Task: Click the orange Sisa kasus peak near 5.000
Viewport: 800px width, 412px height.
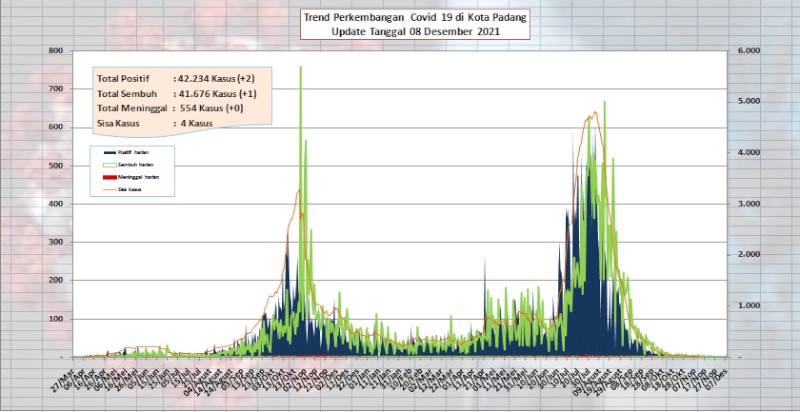Action: click(595, 113)
